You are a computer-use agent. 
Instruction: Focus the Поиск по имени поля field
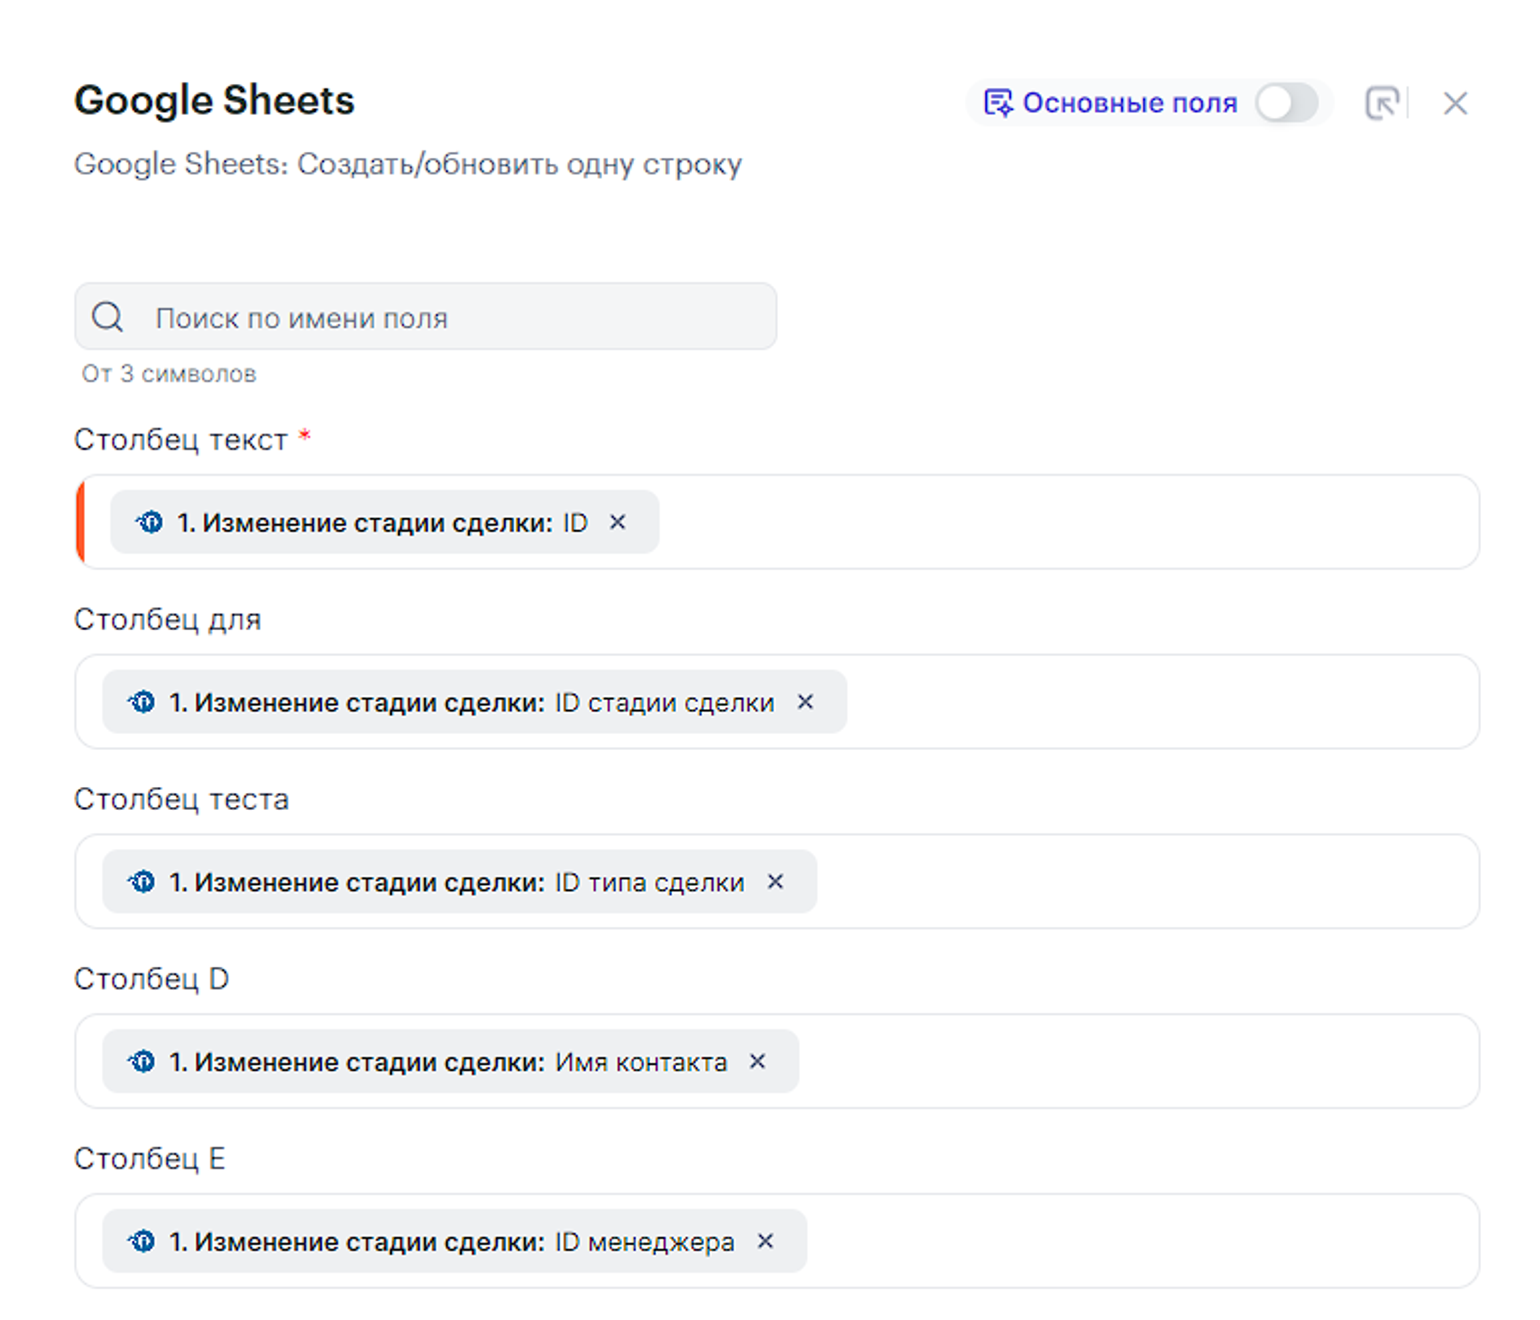tap(450, 317)
